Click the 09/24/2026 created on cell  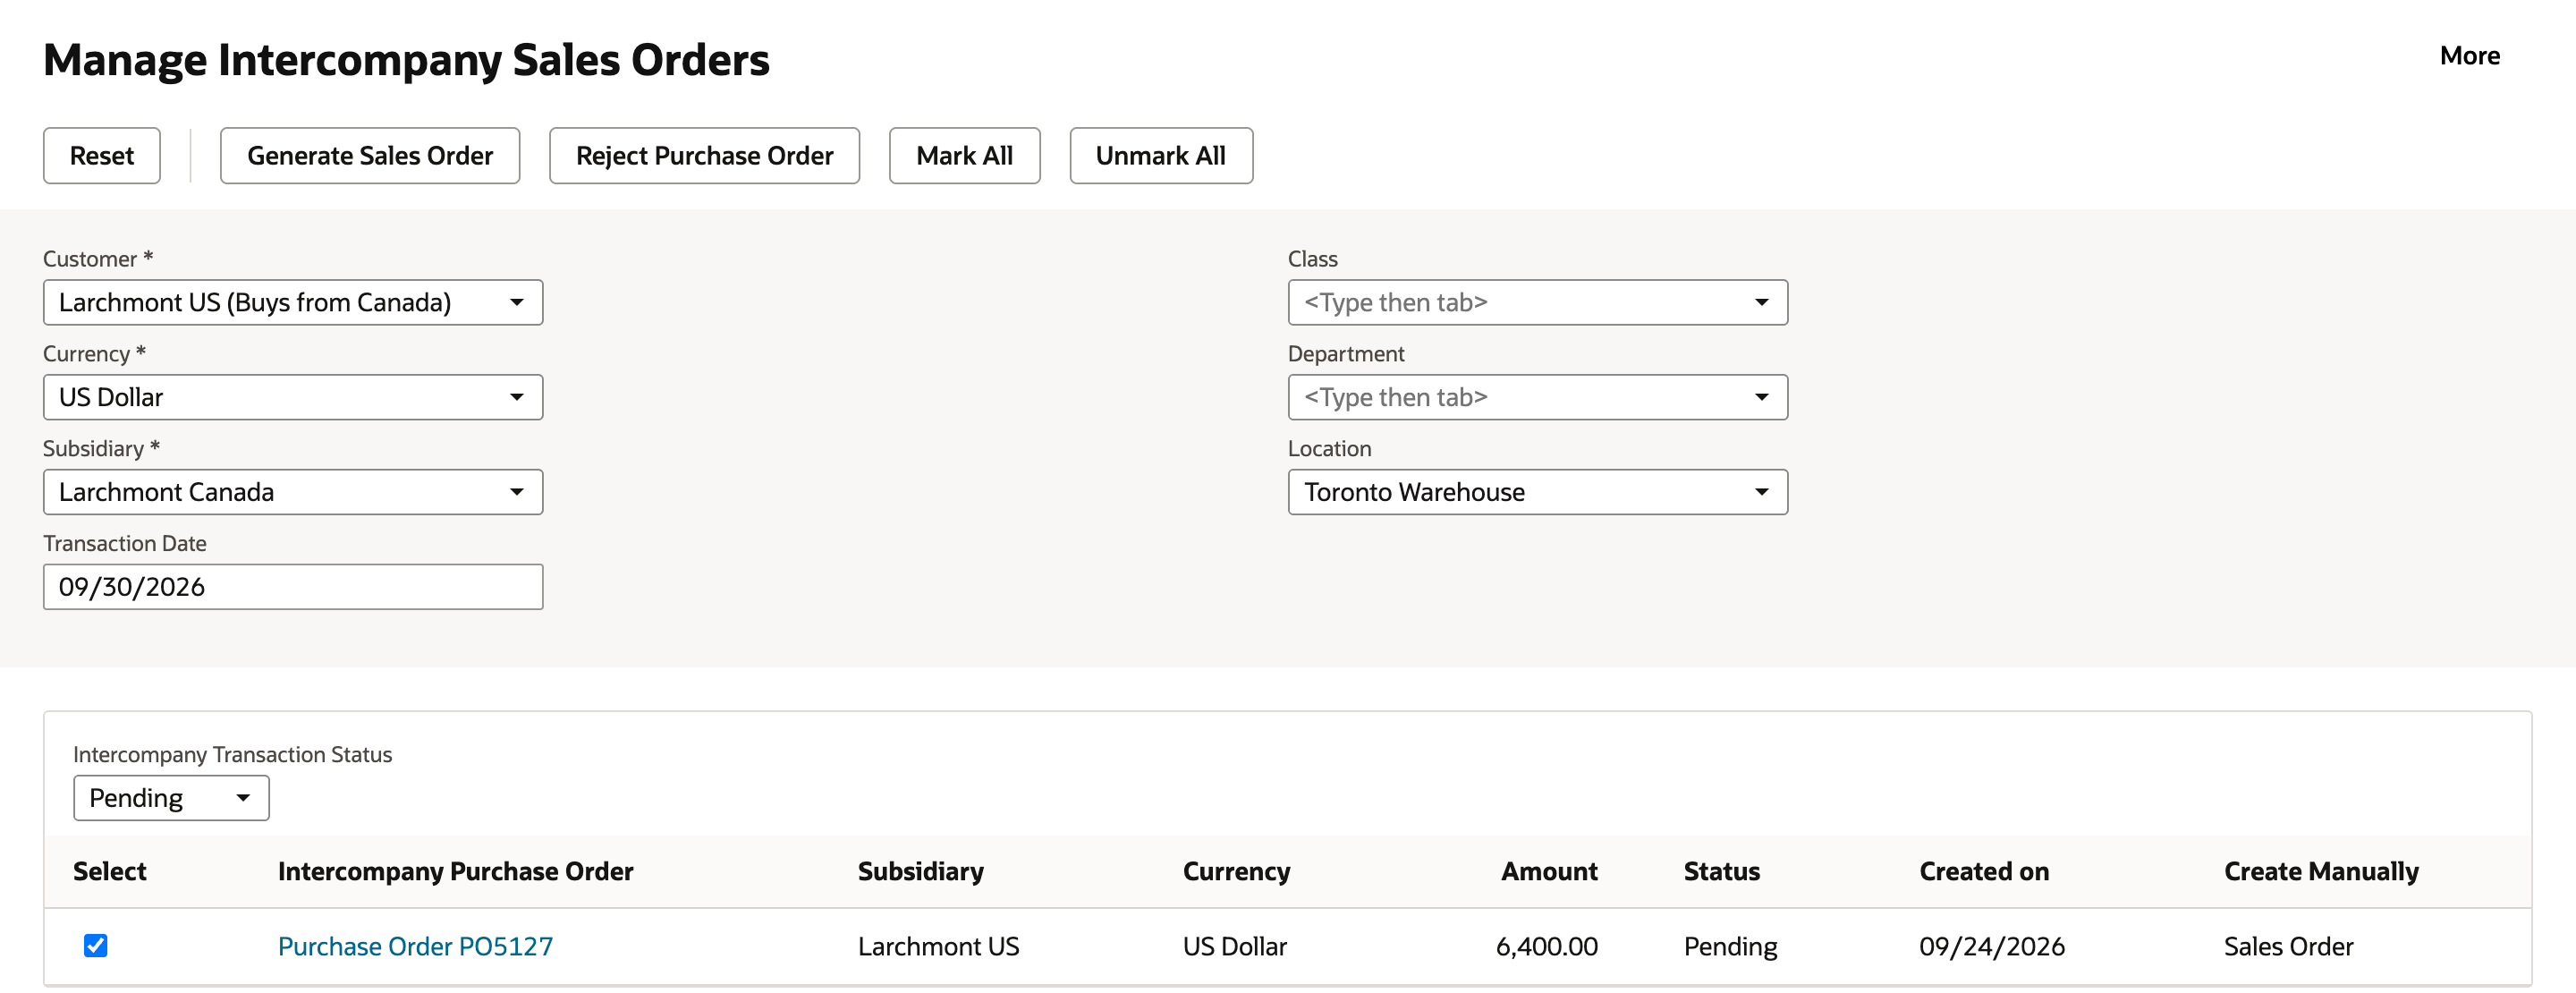[1991, 946]
